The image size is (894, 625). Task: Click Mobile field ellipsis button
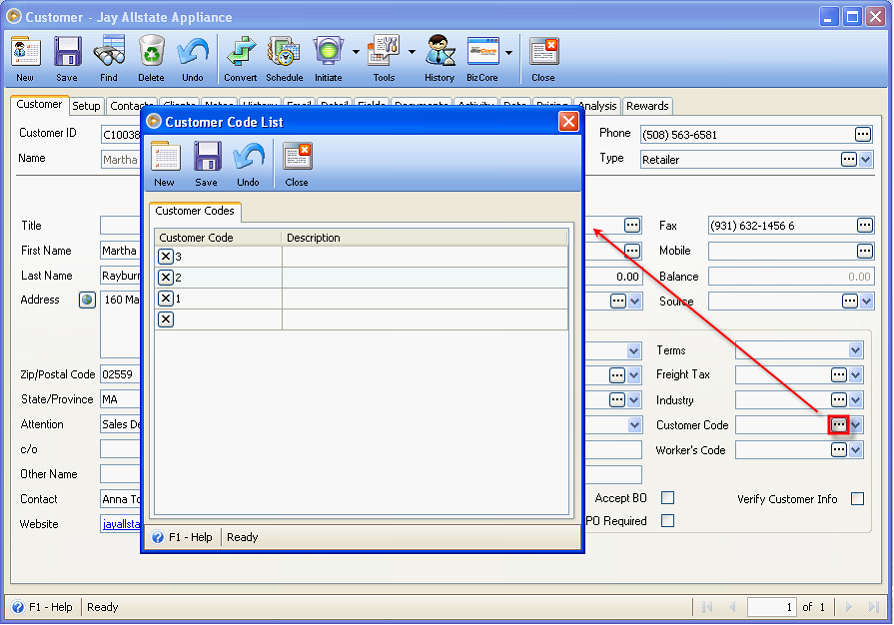[x=864, y=251]
